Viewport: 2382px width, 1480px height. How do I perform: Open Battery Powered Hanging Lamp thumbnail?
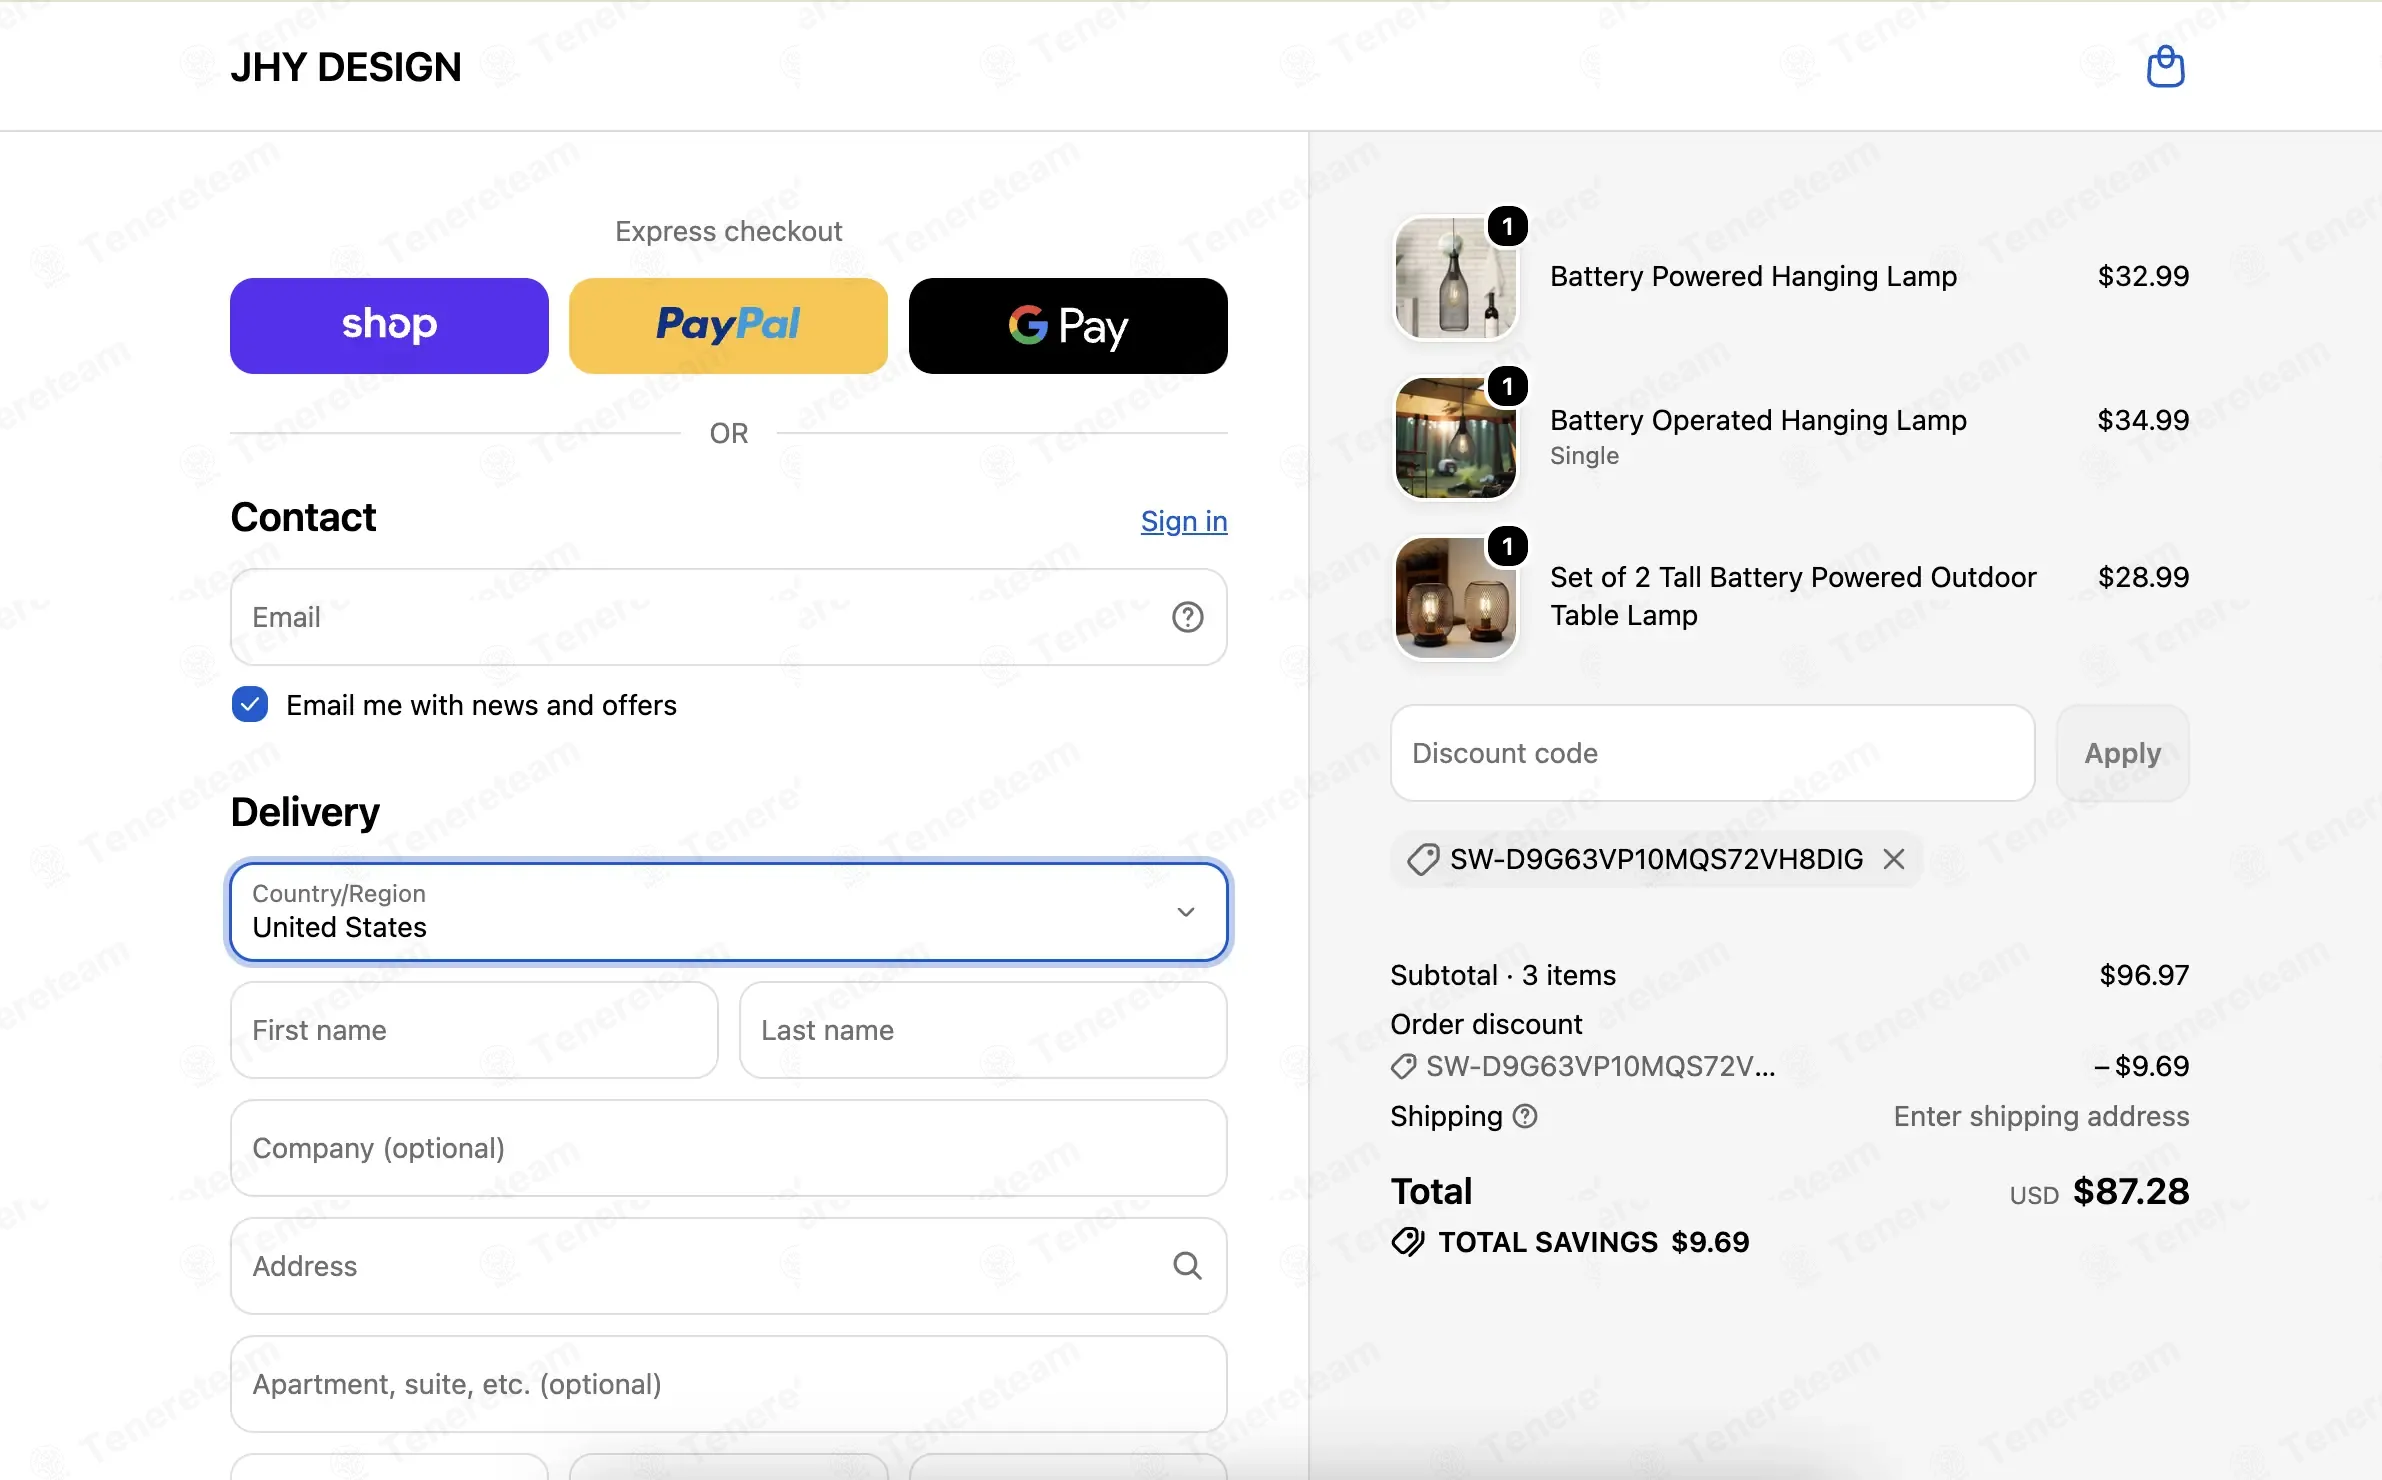pos(1455,278)
